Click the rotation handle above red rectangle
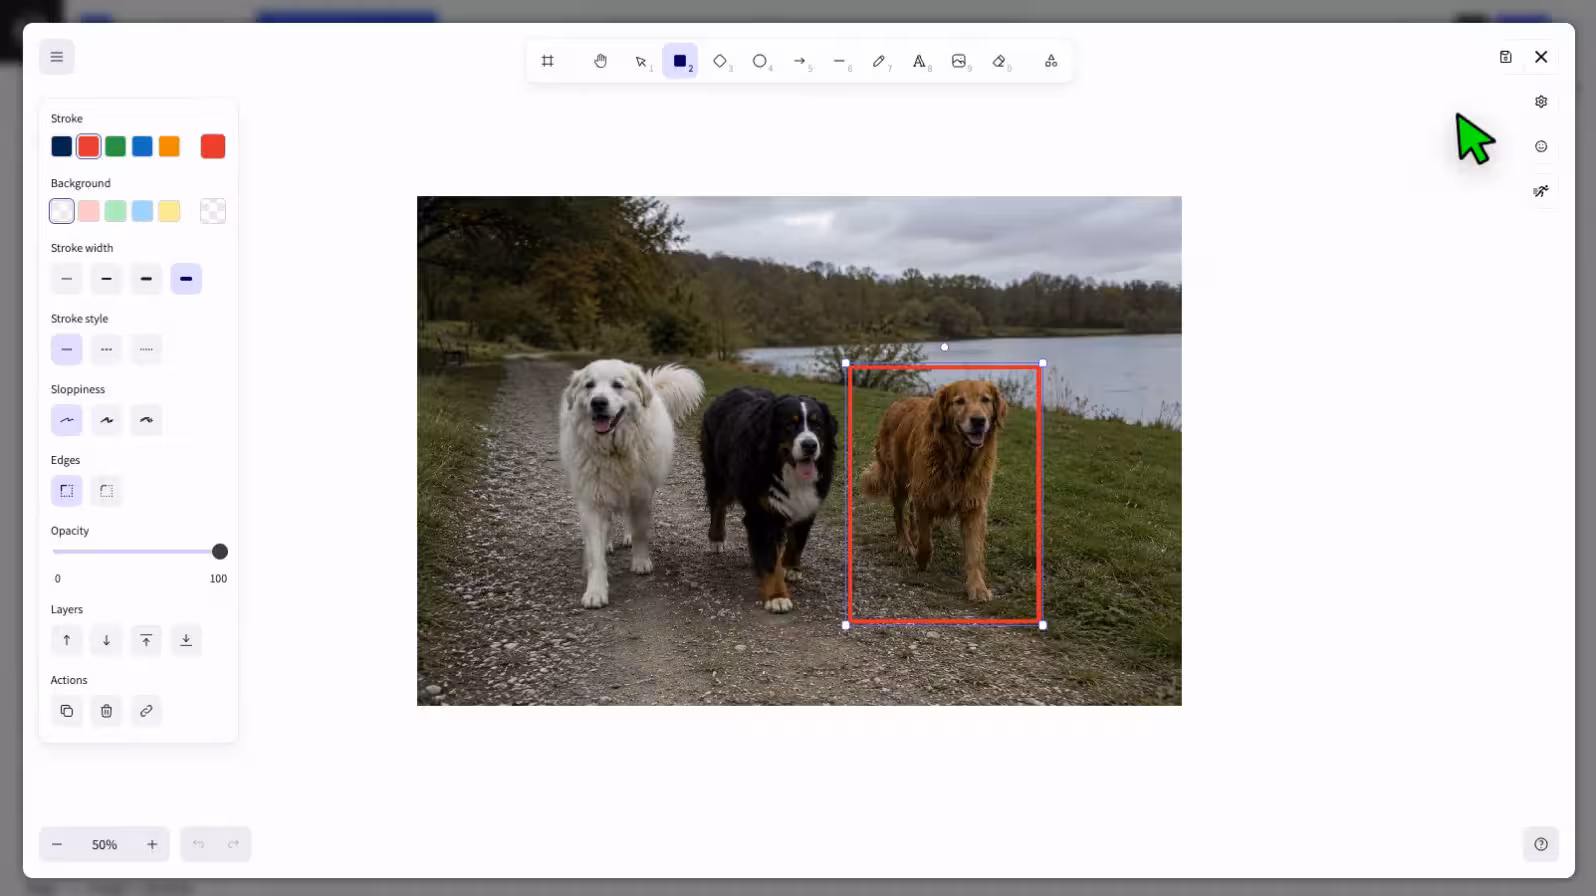 tap(944, 347)
